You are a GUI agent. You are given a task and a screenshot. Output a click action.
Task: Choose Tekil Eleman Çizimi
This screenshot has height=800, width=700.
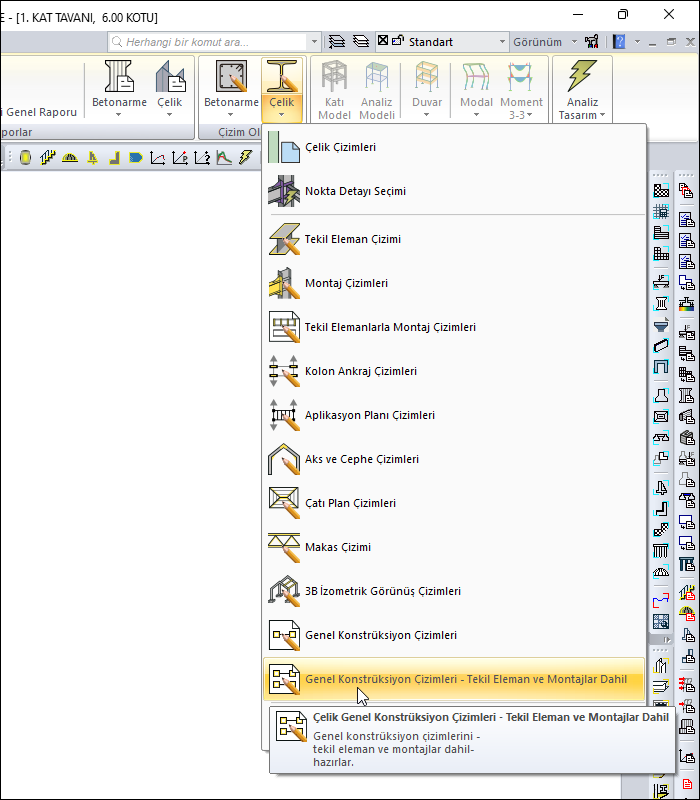pos(454,239)
